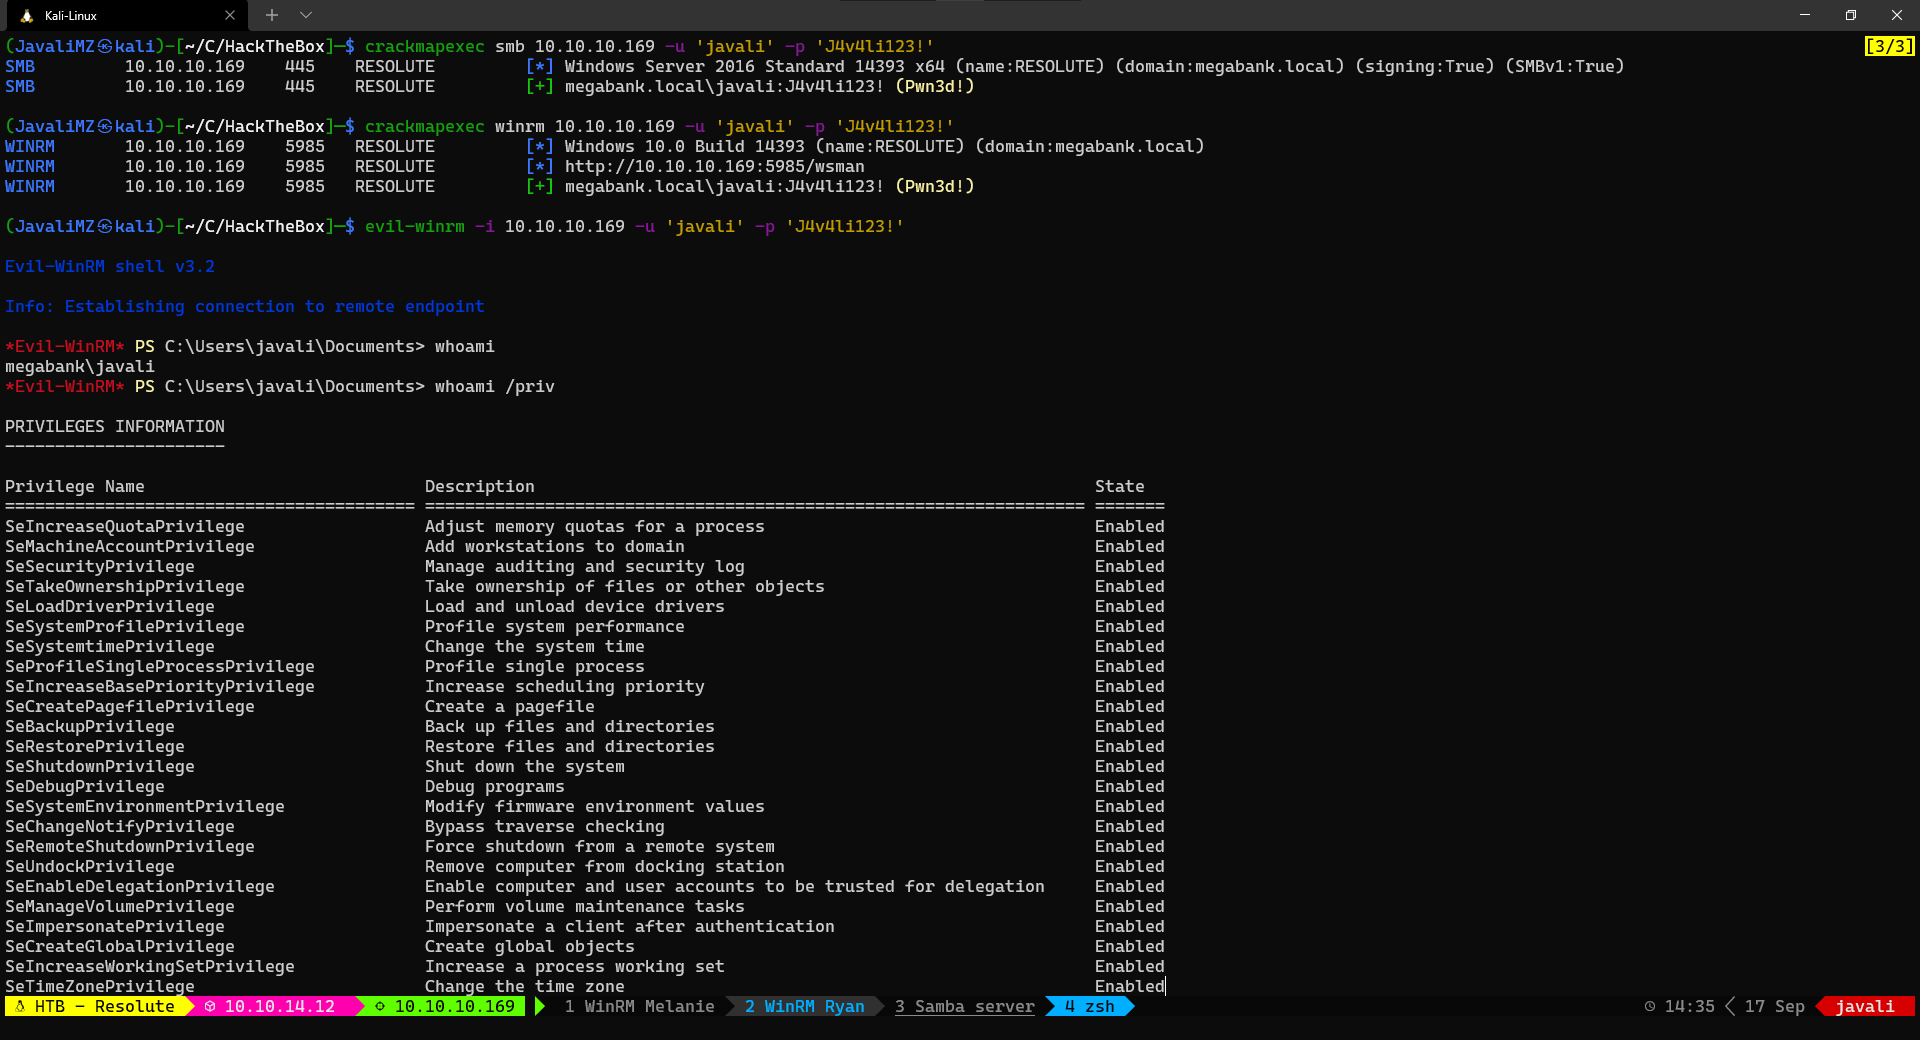This screenshot has width=1920, height=1040.
Task: Click Windows Server 2016 Standard info line
Action: (814, 66)
